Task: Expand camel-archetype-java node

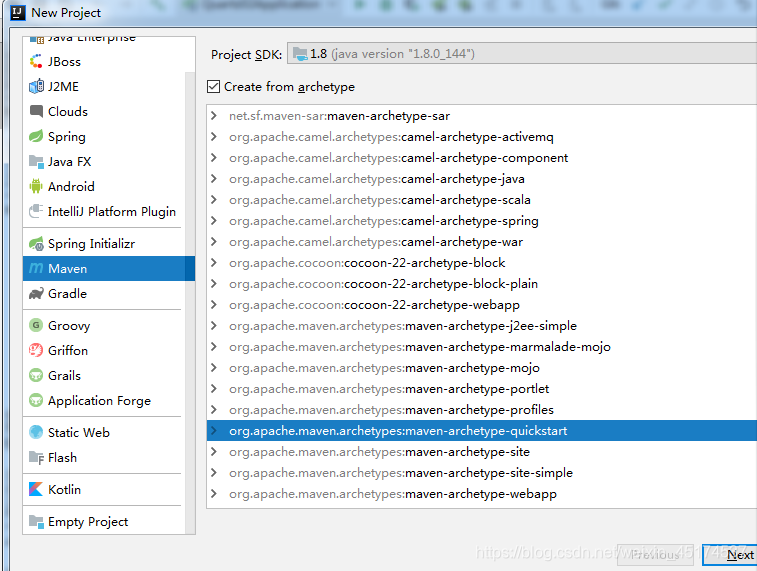Action: (x=214, y=179)
